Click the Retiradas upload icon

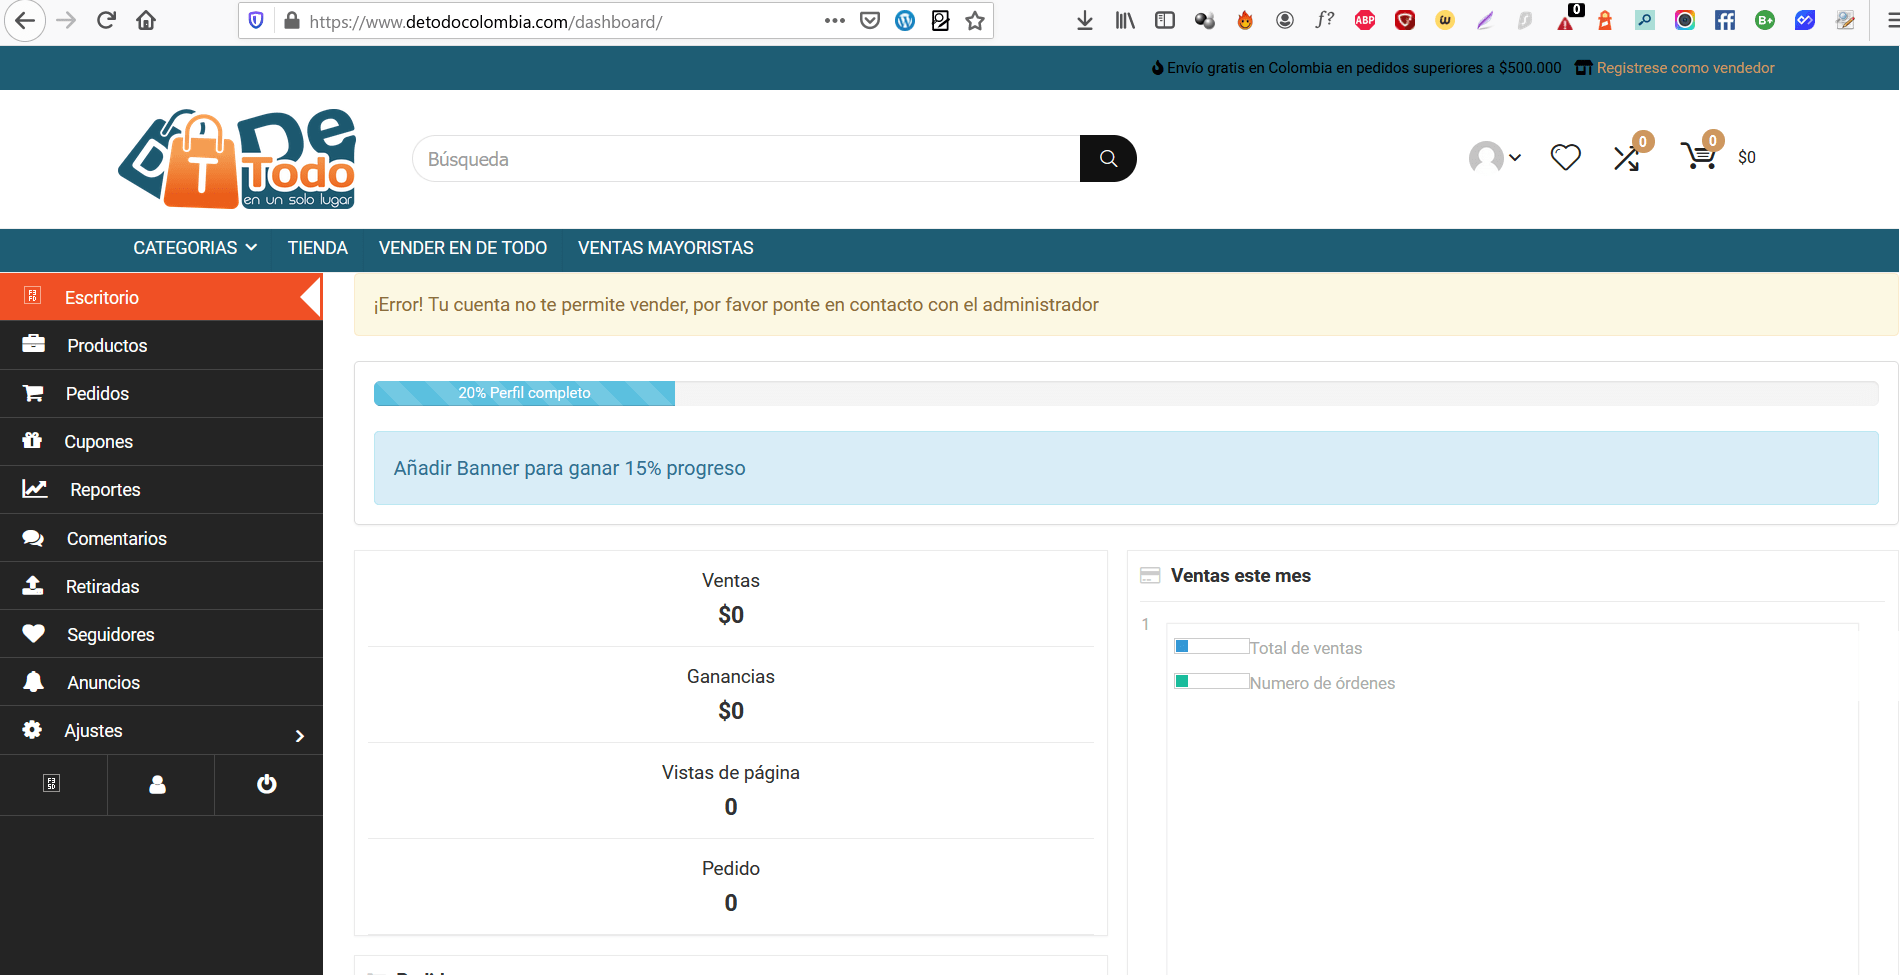point(33,585)
